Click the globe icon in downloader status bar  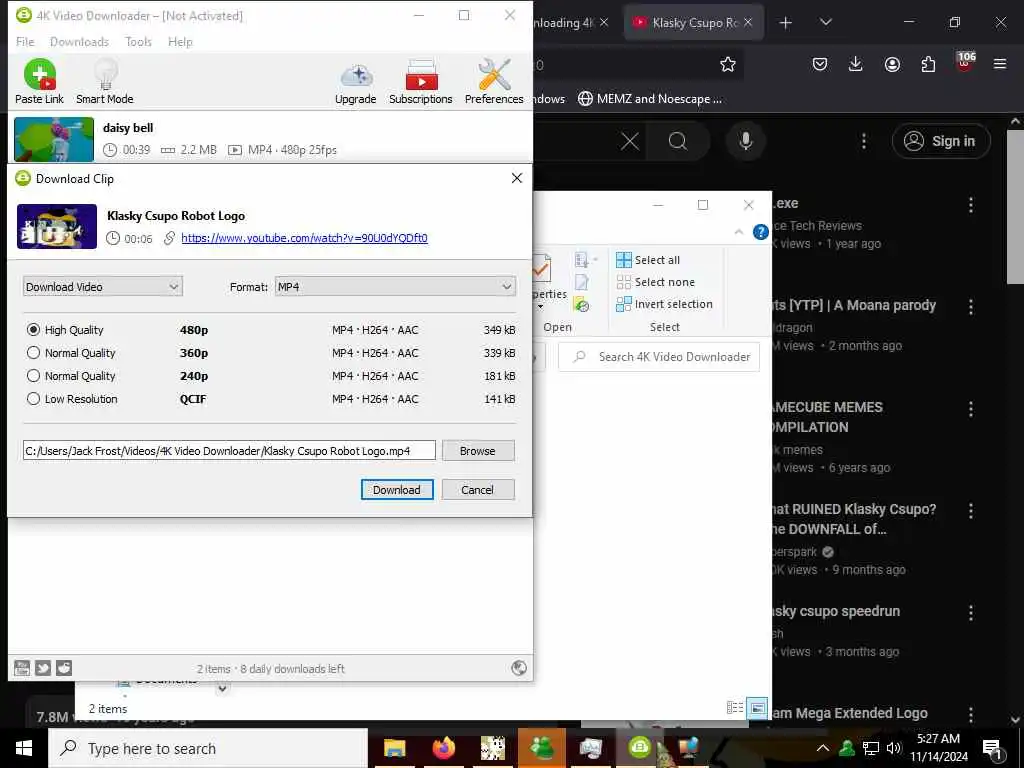pyautogui.click(x=519, y=668)
